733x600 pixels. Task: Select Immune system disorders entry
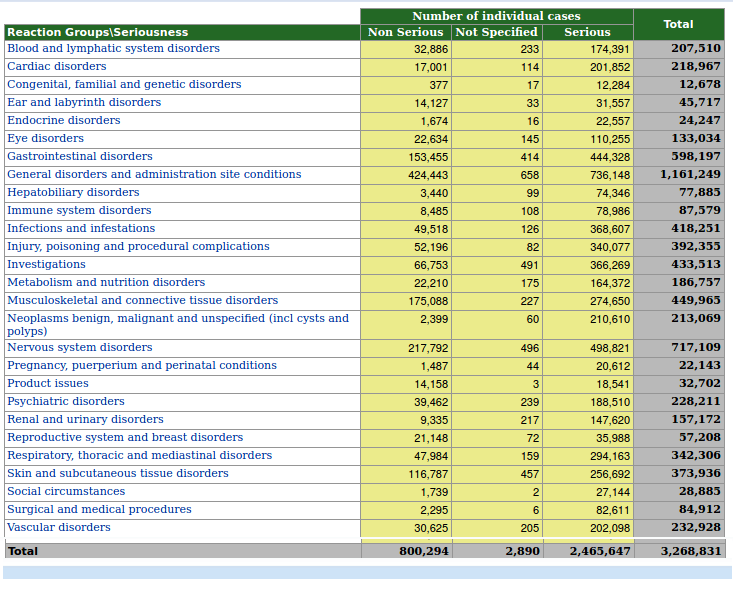[79, 211]
